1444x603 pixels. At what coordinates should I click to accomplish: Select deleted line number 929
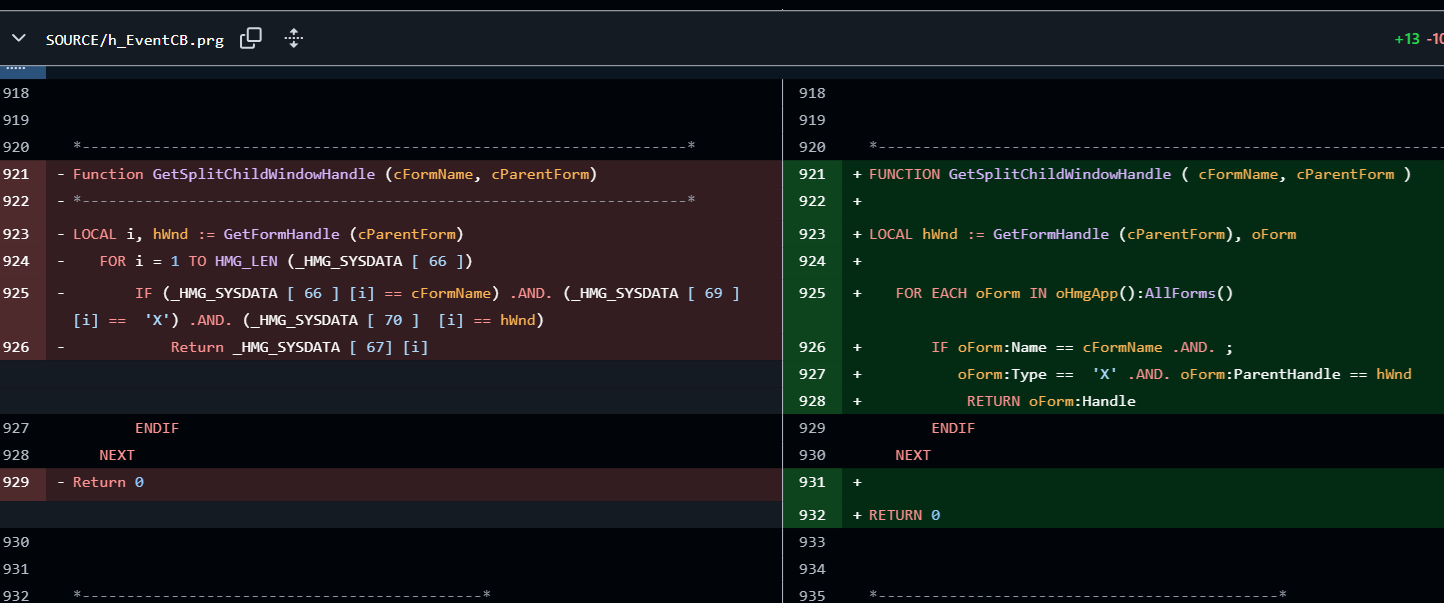point(17,482)
